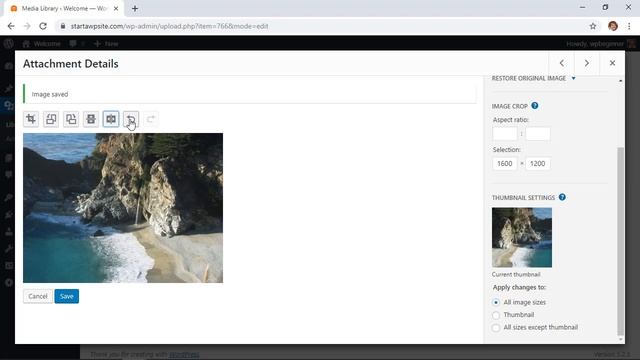Select the Media Library browser tab

(64, 8)
